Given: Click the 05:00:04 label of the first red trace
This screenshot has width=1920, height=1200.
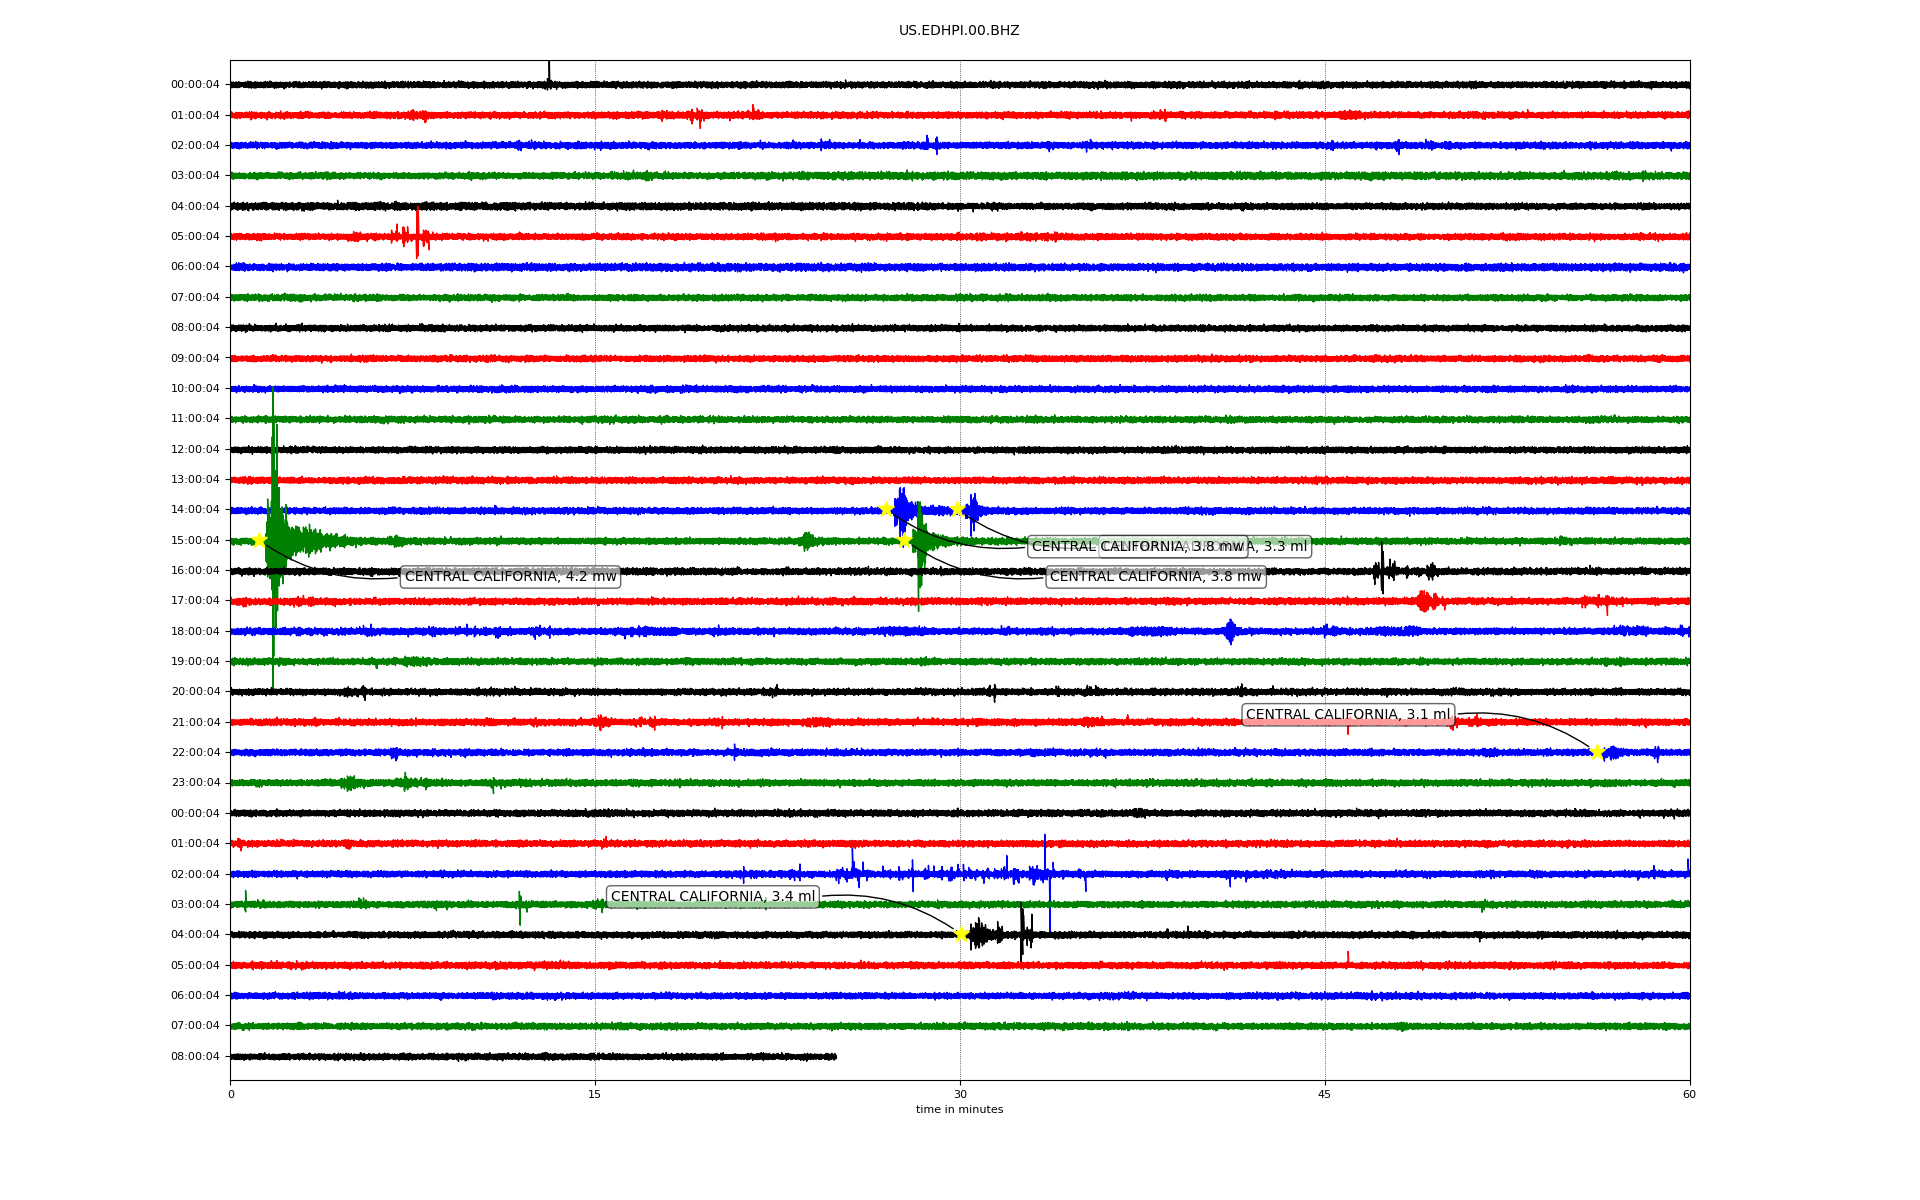Looking at the screenshot, I should point(195,237).
